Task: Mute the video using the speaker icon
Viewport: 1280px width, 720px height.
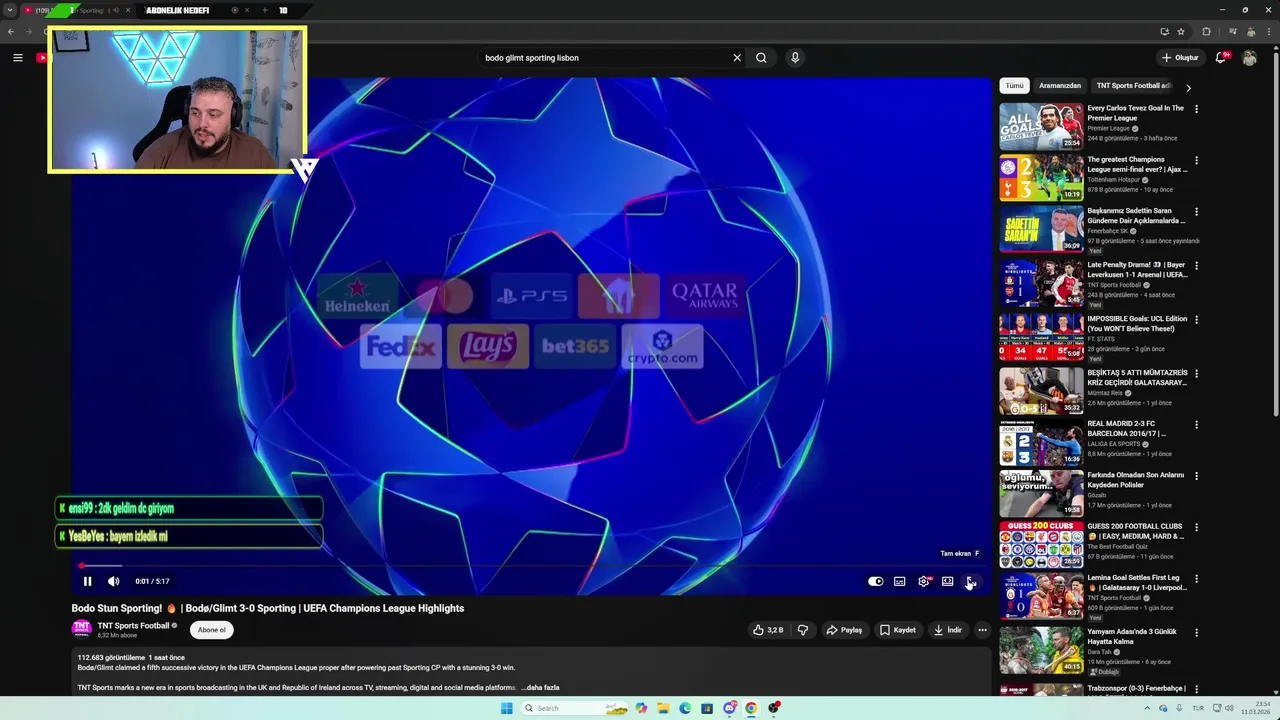Action: click(113, 581)
